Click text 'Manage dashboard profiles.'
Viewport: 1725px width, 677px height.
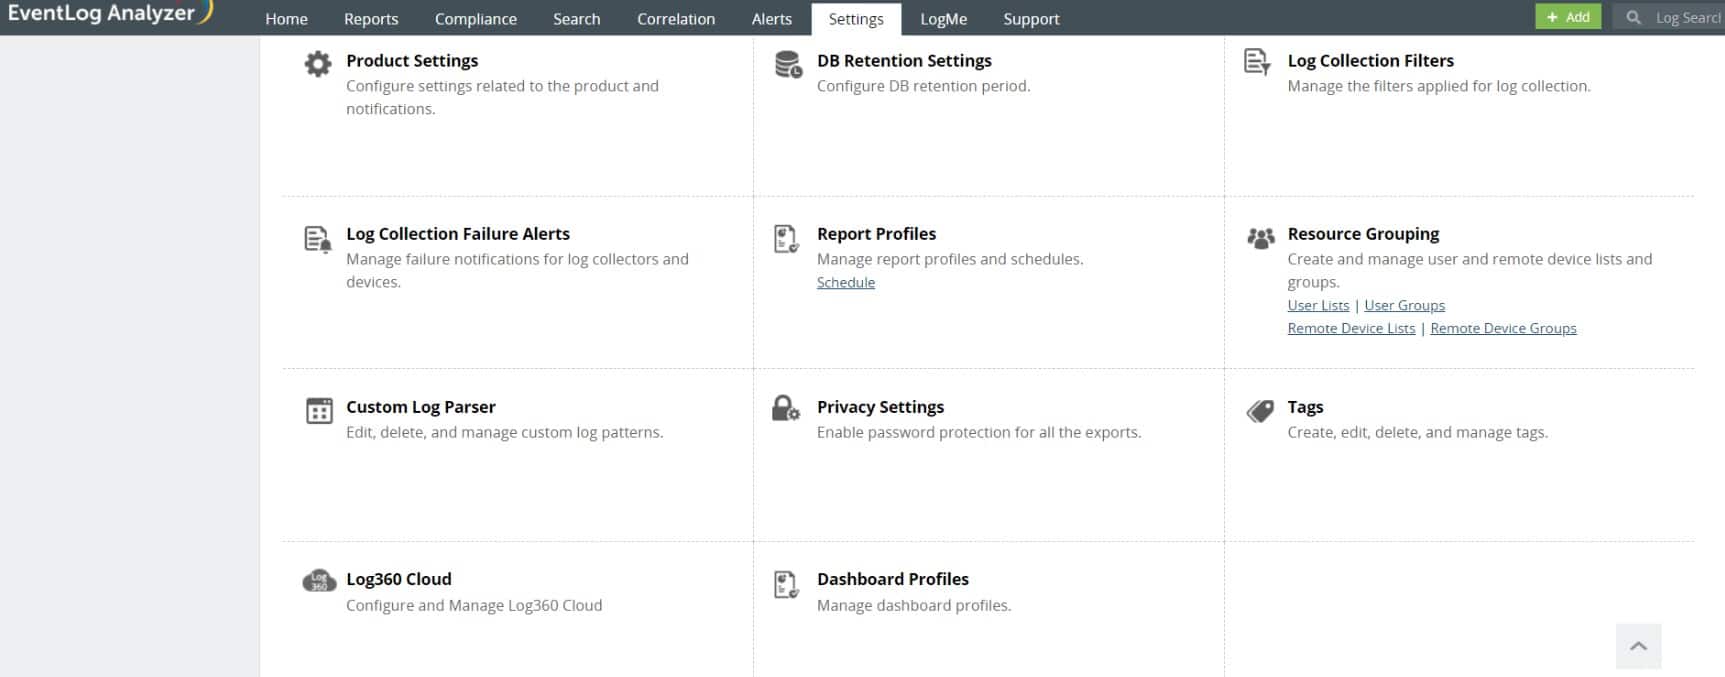point(914,605)
